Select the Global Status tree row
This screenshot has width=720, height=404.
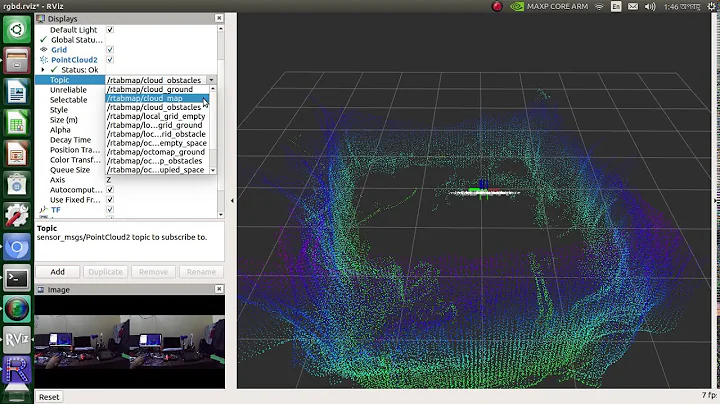[76, 40]
